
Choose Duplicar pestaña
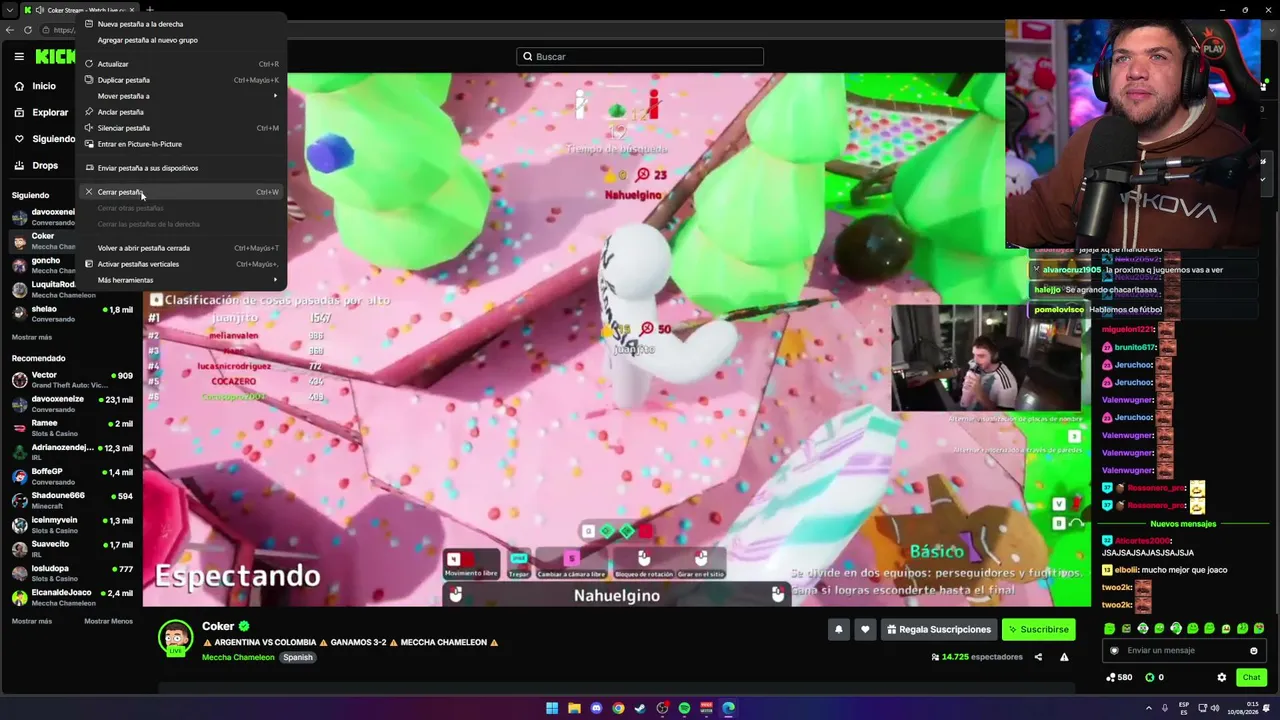182,80
